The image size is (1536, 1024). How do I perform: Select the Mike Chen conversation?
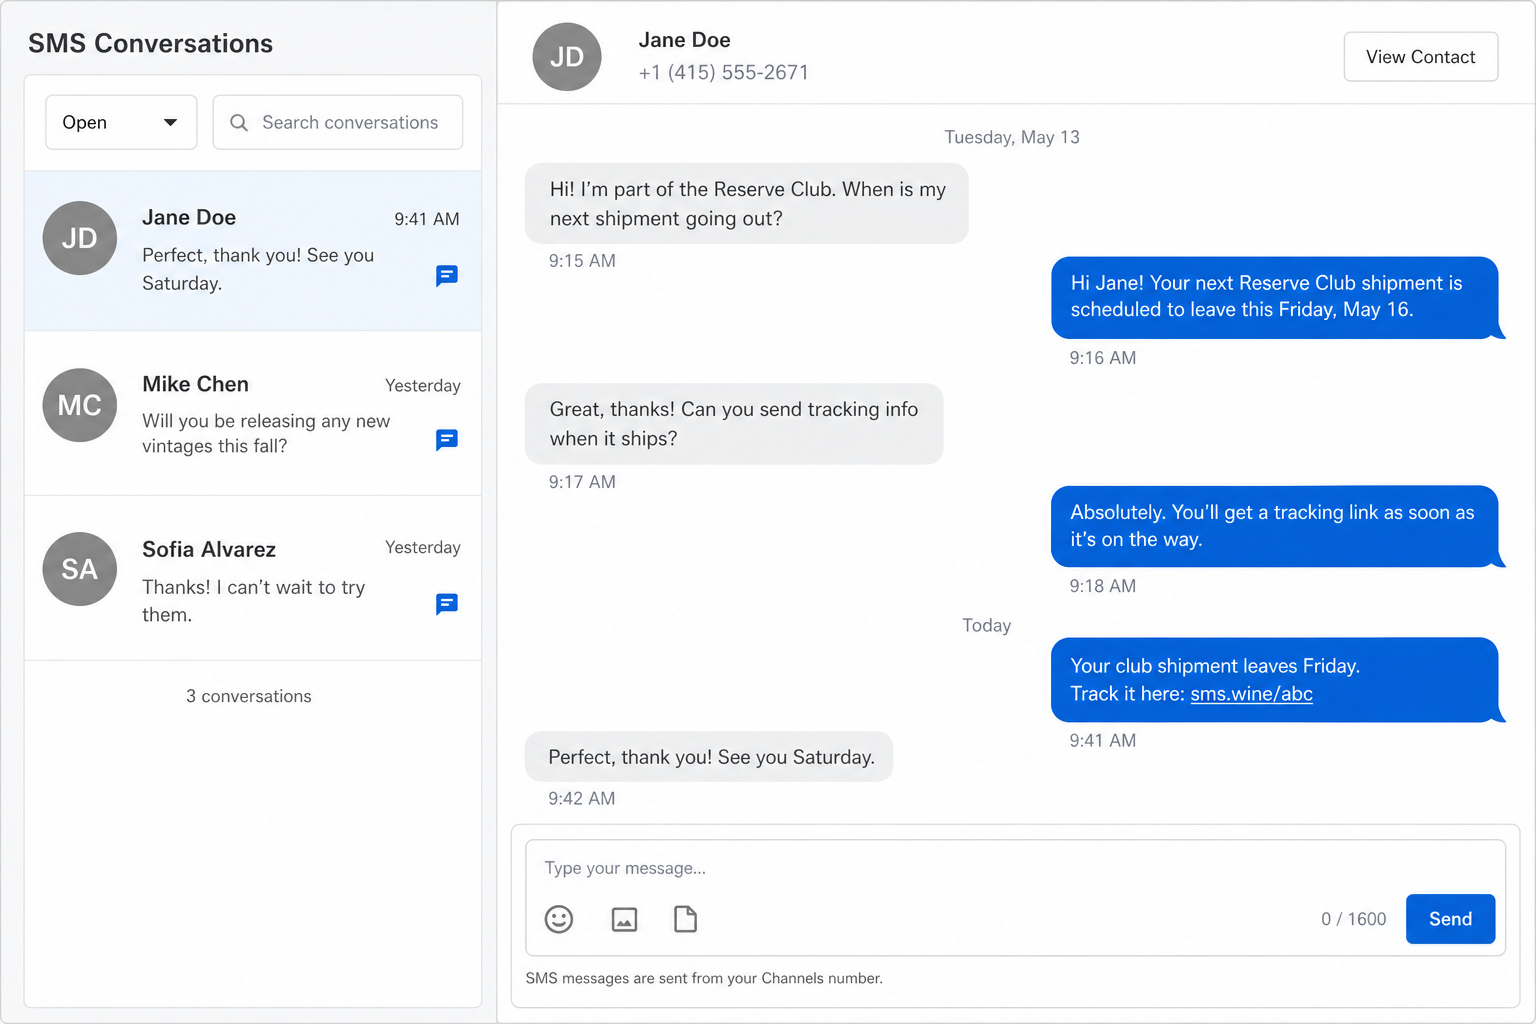click(253, 413)
